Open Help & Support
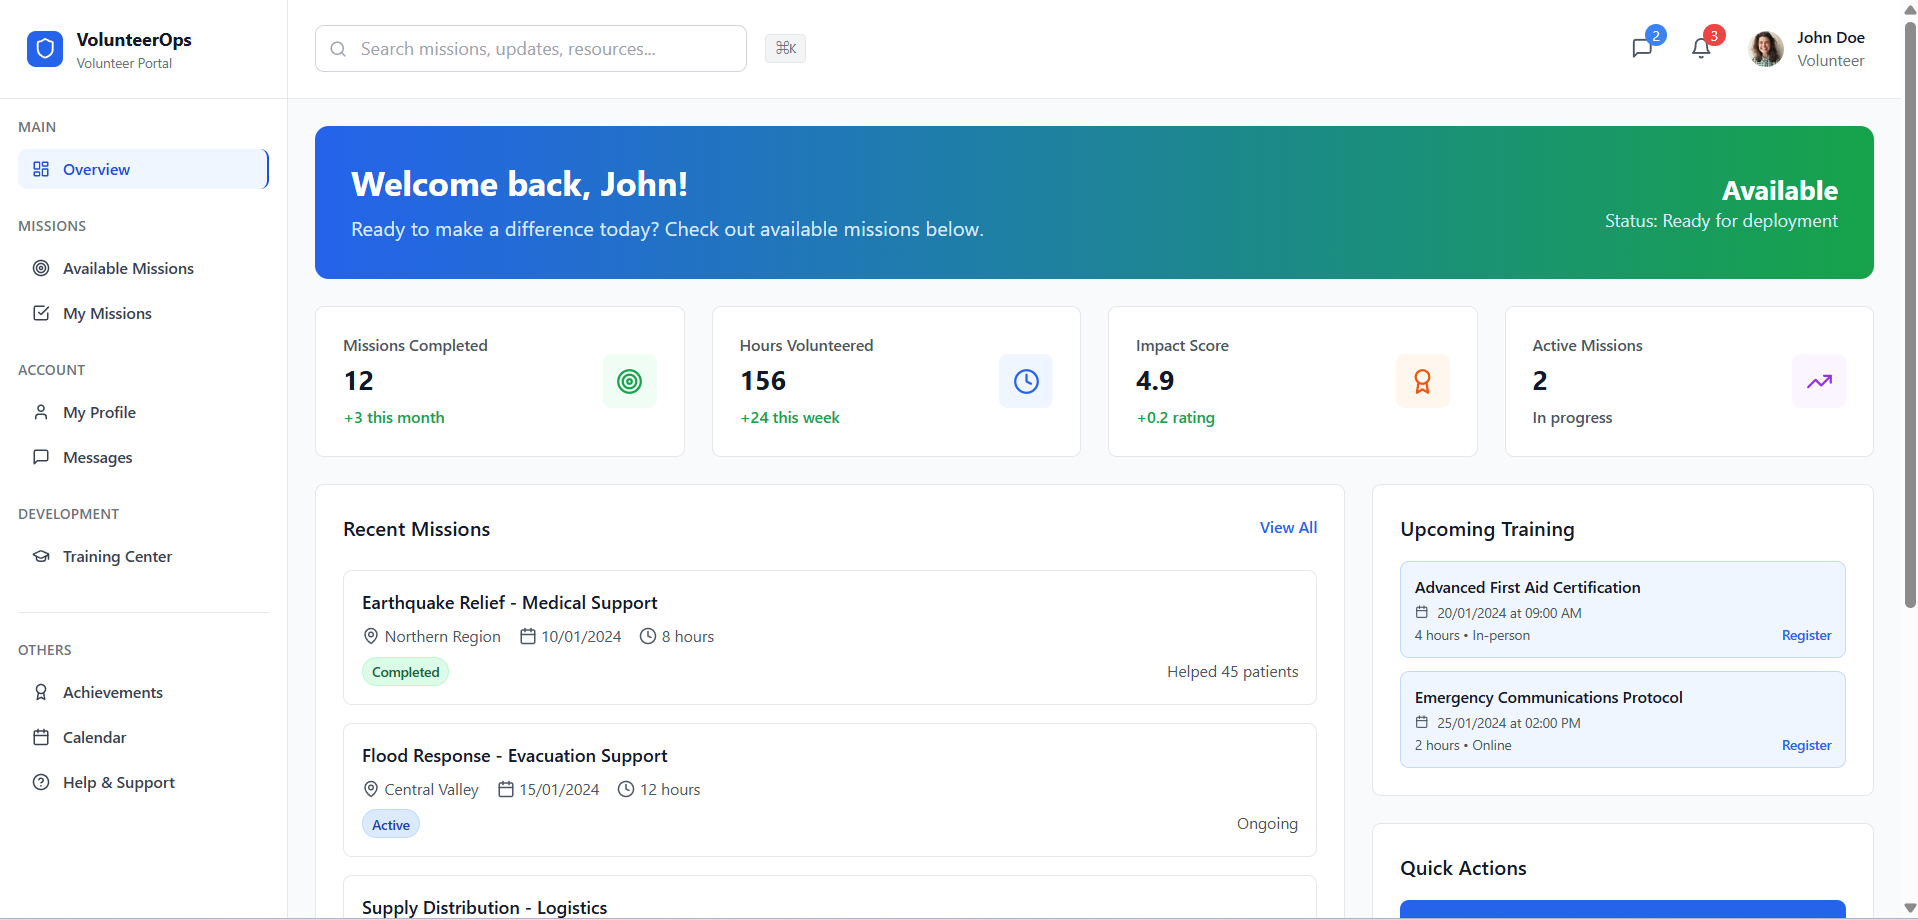 pyautogui.click(x=143, y=782)
